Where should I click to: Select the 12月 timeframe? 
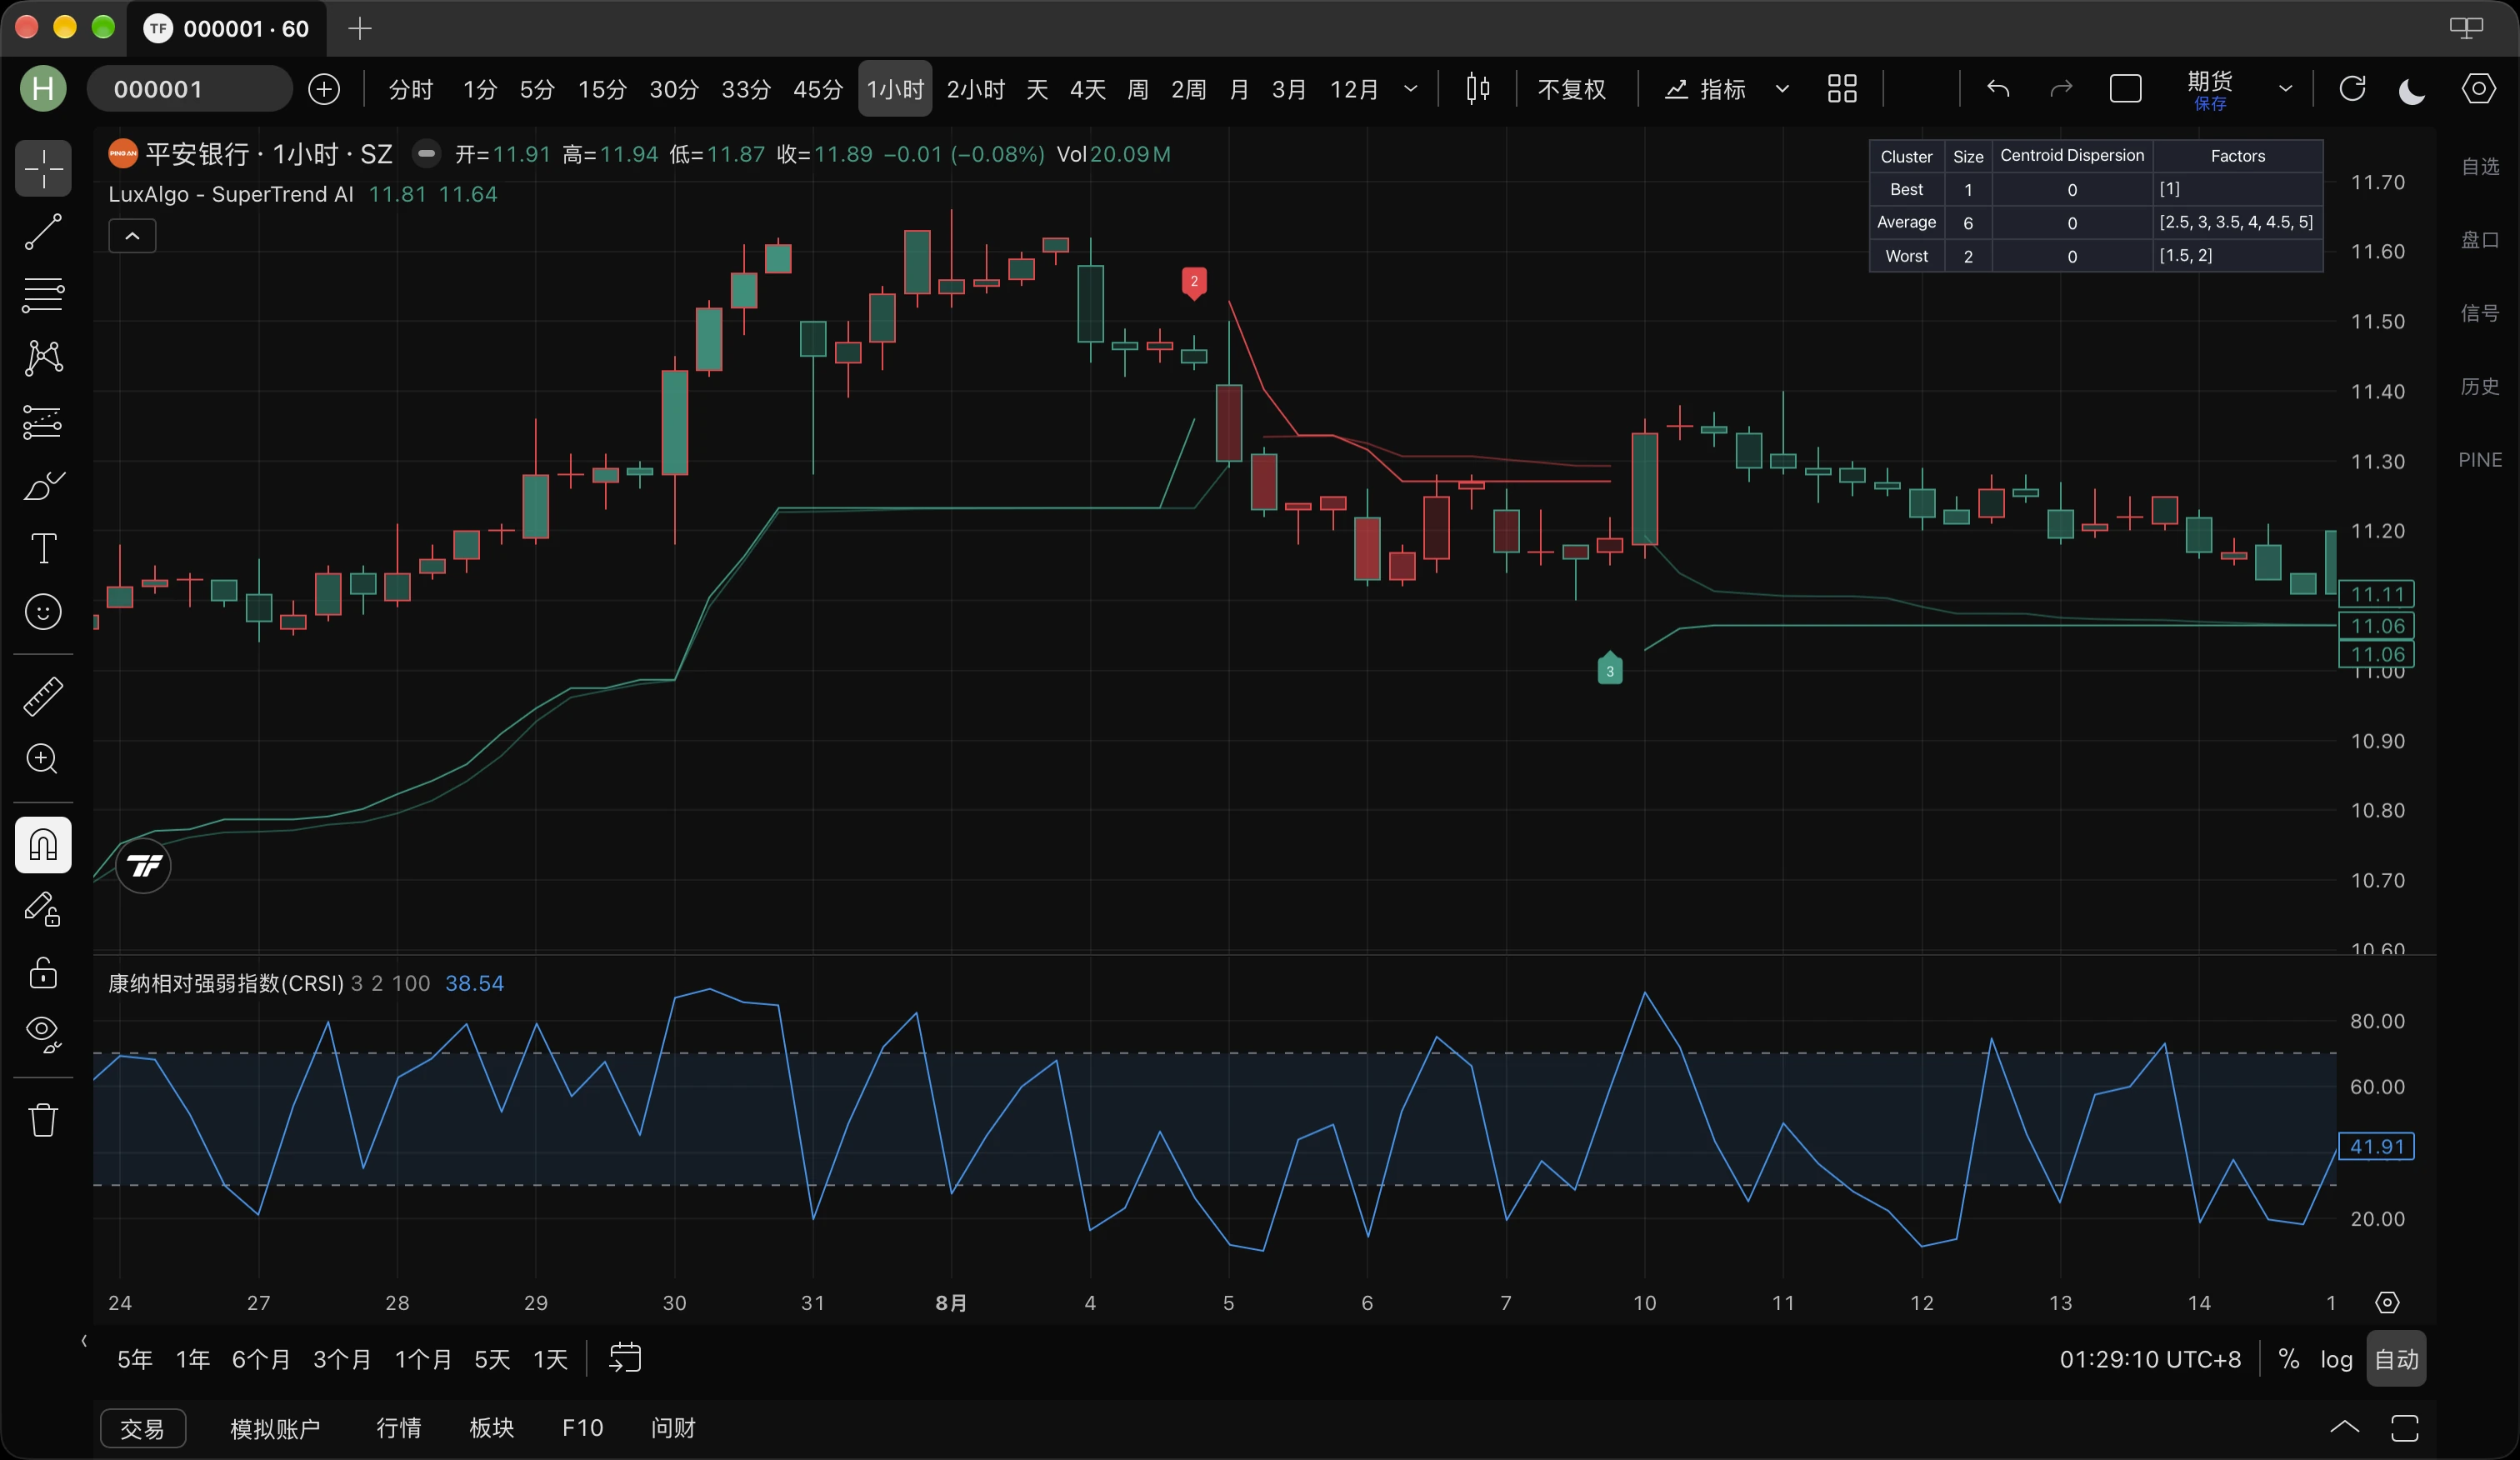pos(1354,89)
